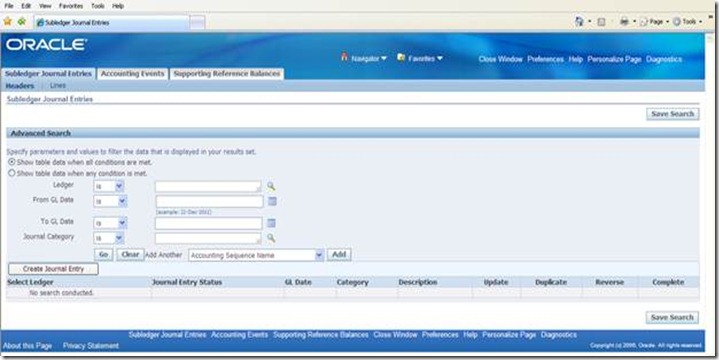Open Journal Category search magnifier icon
Image resolution: width=719 pixels, height=360 pixels.
271,238
